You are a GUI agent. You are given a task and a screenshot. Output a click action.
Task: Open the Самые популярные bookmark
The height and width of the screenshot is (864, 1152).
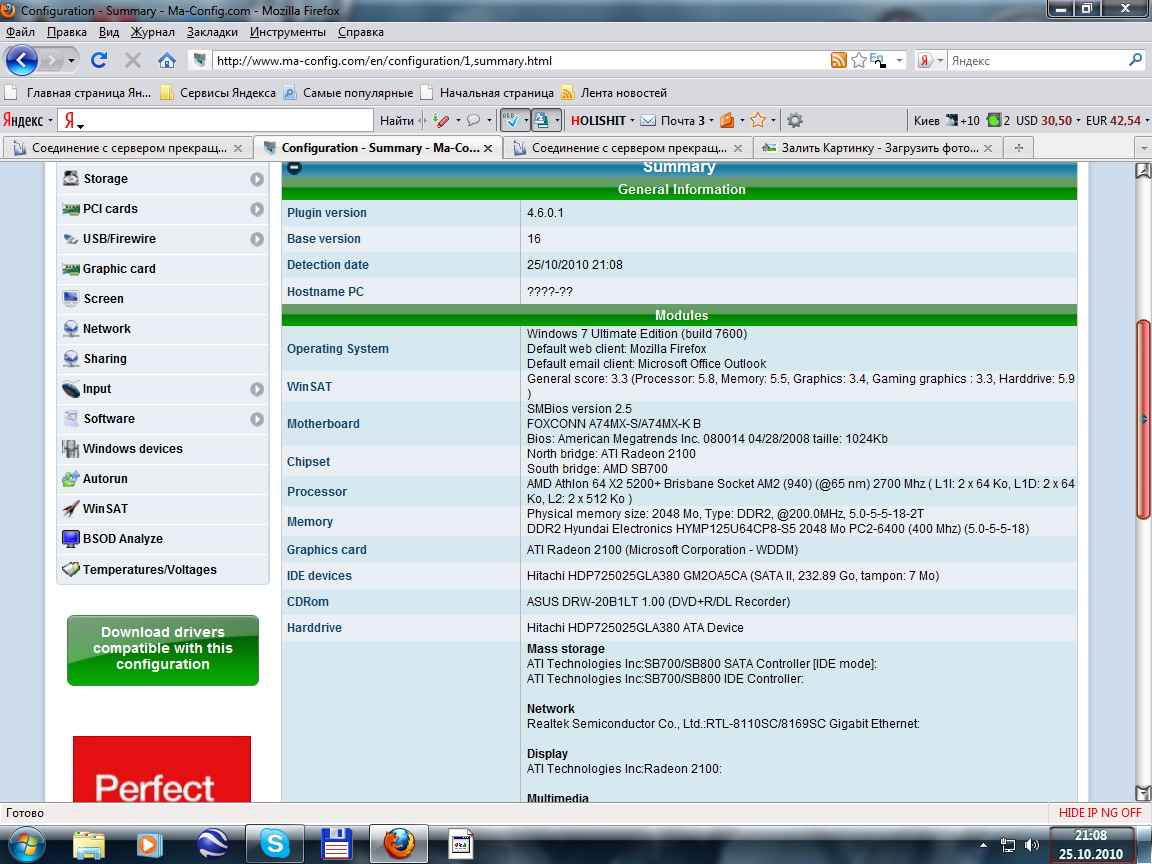[x=348, y=93]
